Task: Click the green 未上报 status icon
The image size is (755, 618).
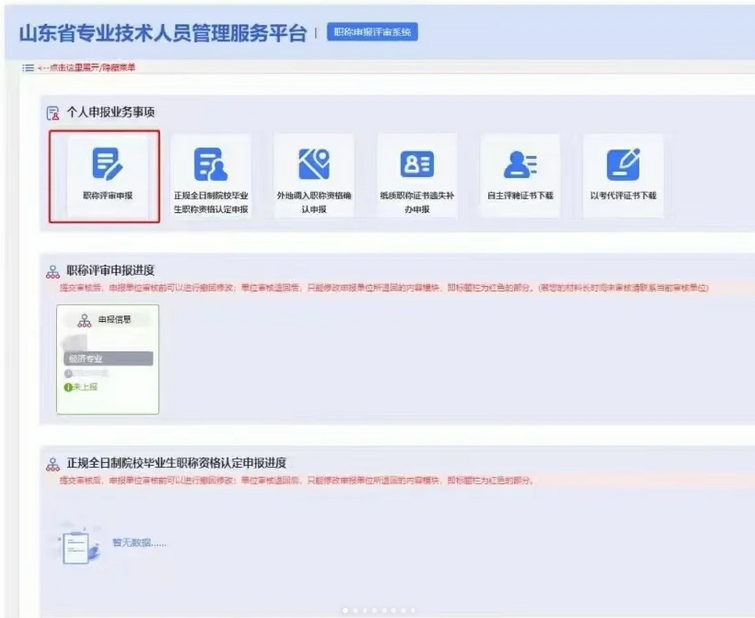Action: (x=68, y=387)
